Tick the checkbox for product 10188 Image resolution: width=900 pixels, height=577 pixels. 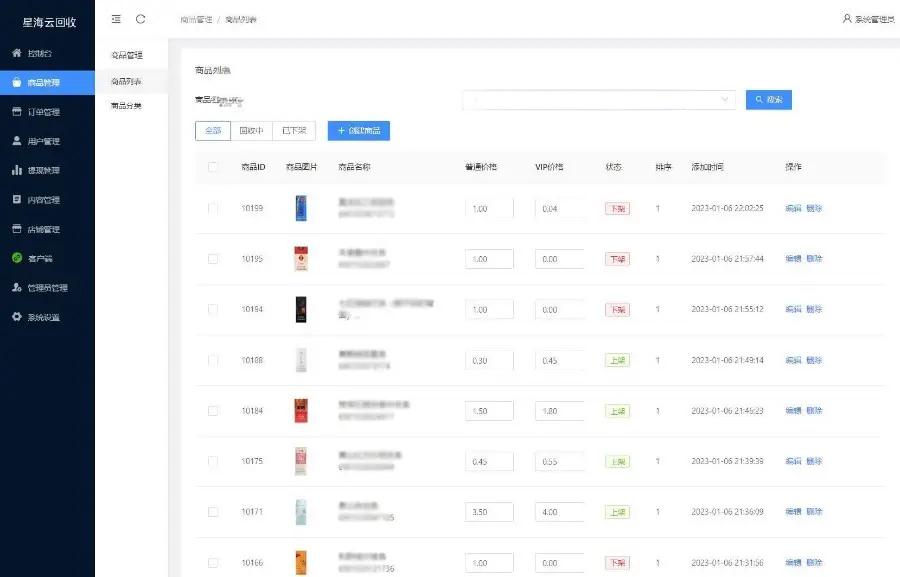click(213, 360)
